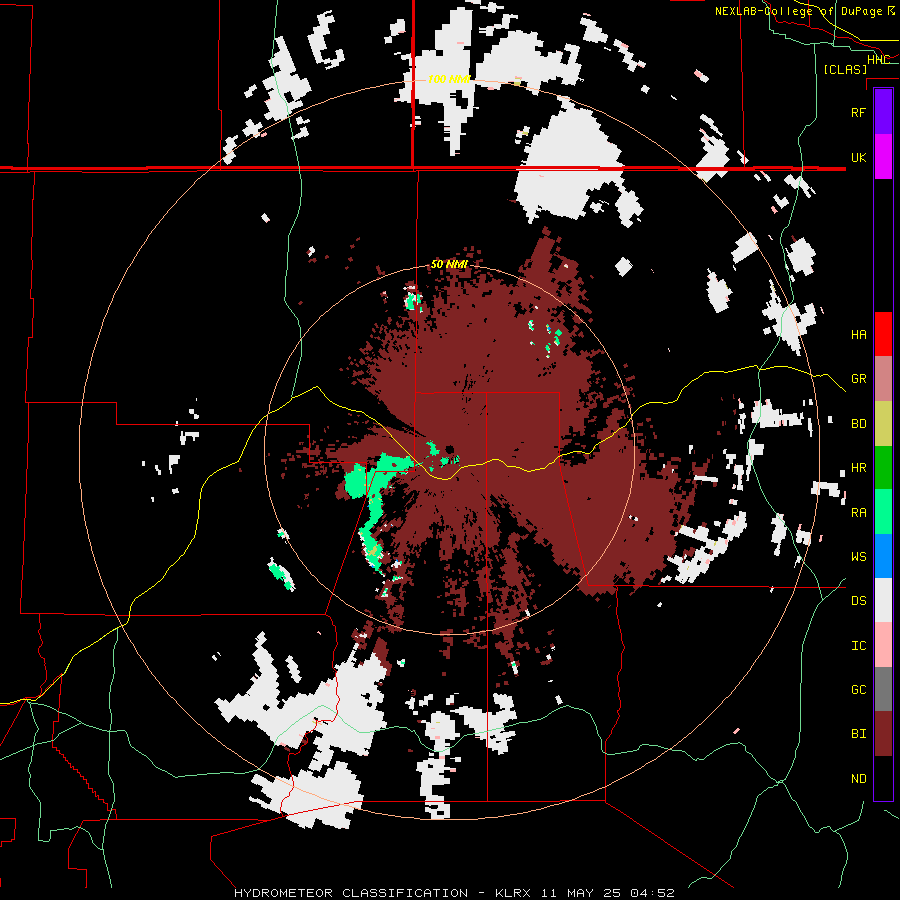The height and width of the screenshot is (900, 900).
Task: Click the 50 NMI range ring label
Action: coord(449,265)
